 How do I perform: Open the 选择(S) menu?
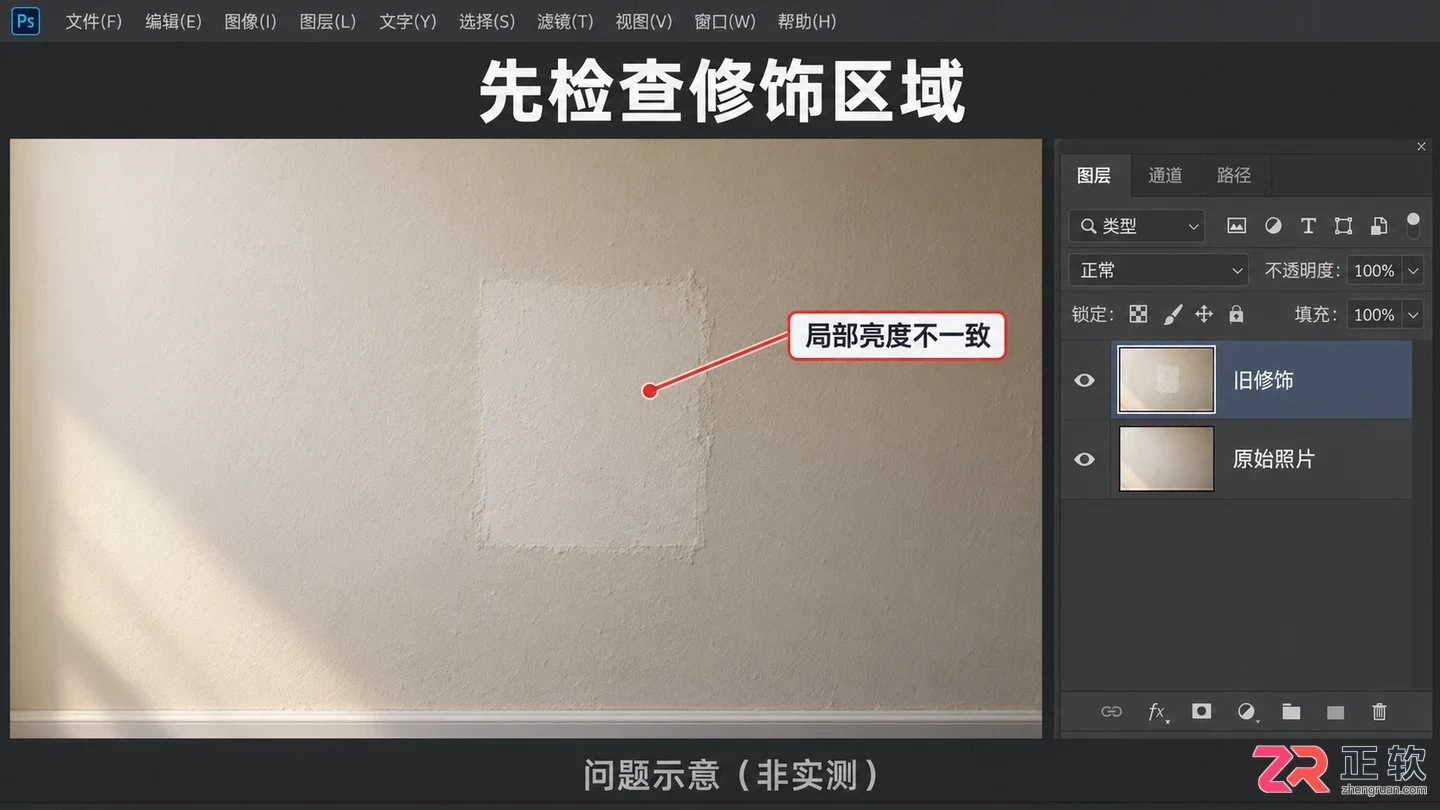click(x=487, y=21)
